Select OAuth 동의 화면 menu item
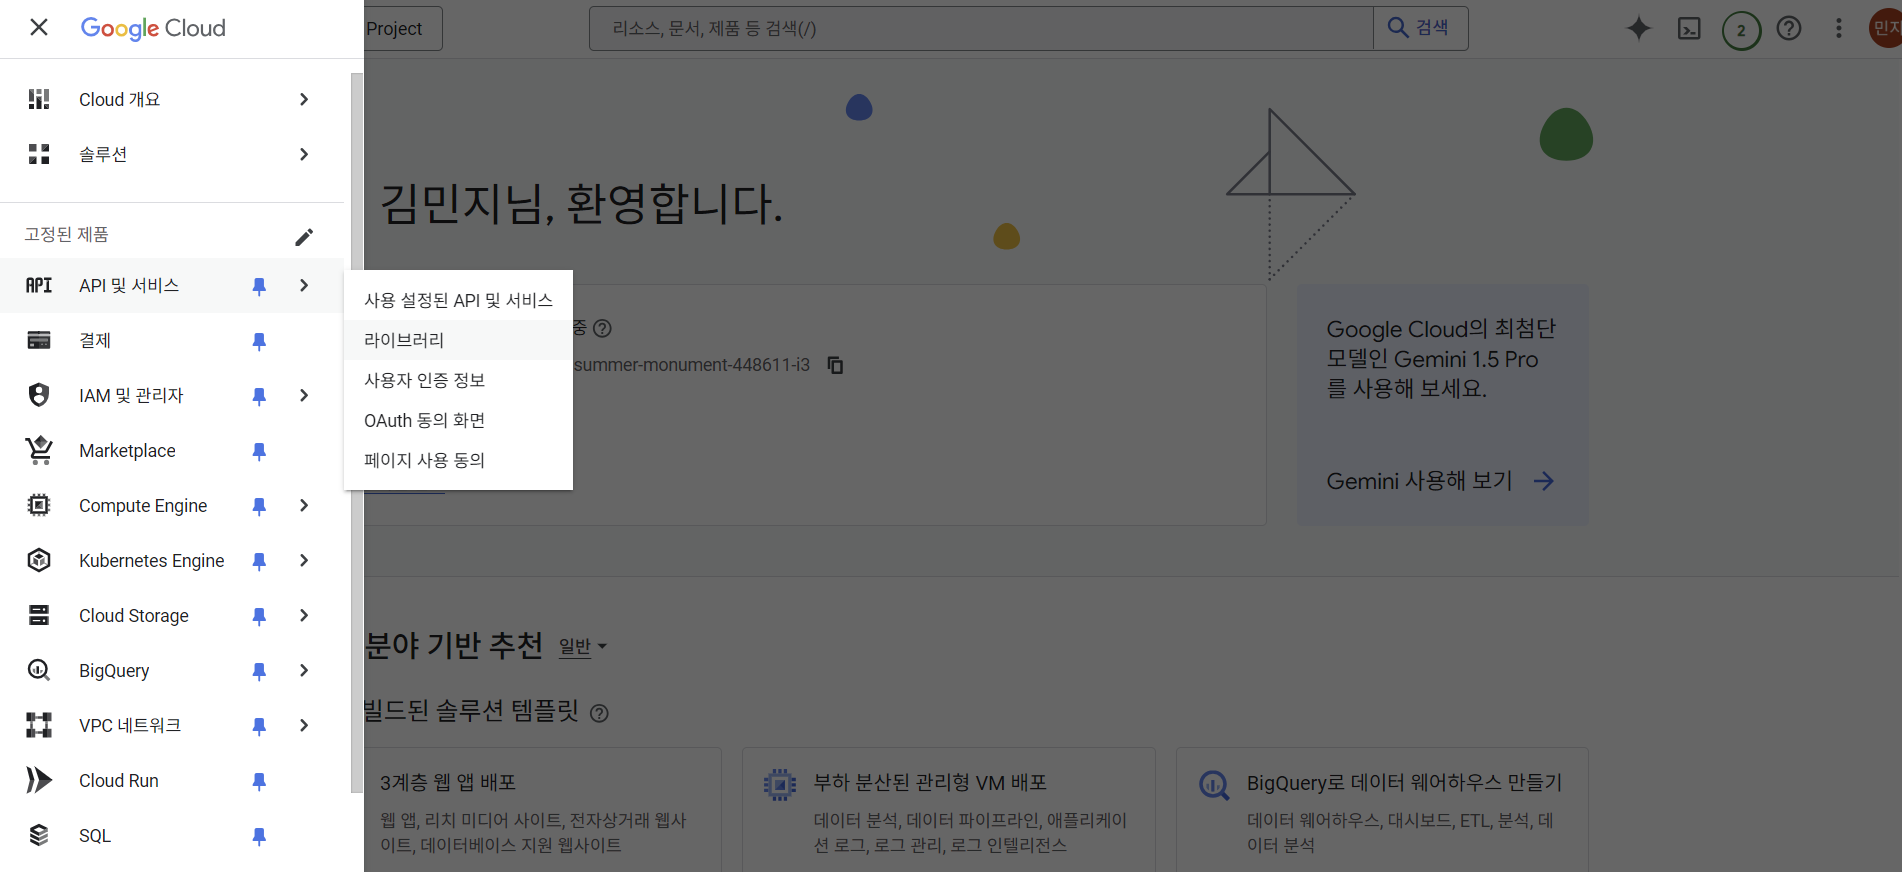This screenshot has width=1902, height=872. click(458, 420)
